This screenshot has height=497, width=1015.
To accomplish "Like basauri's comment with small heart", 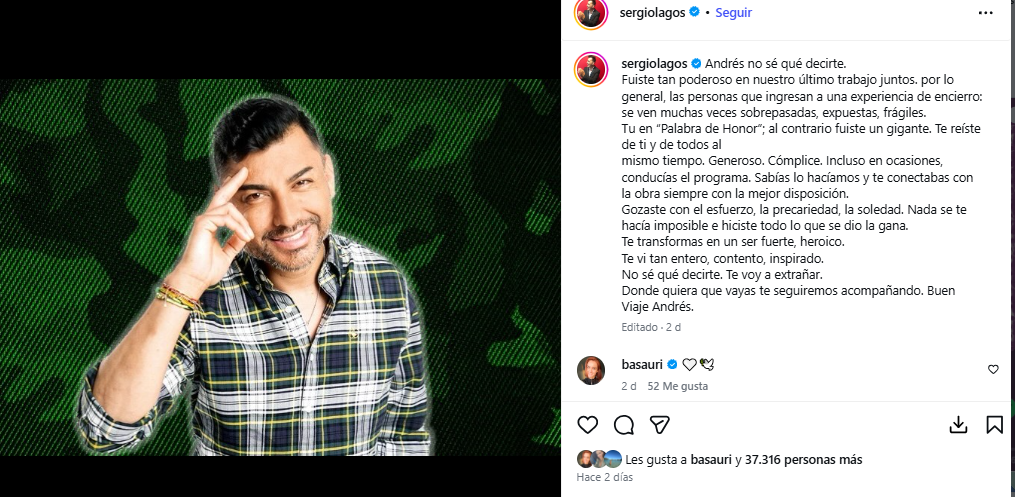I will 993,370.
